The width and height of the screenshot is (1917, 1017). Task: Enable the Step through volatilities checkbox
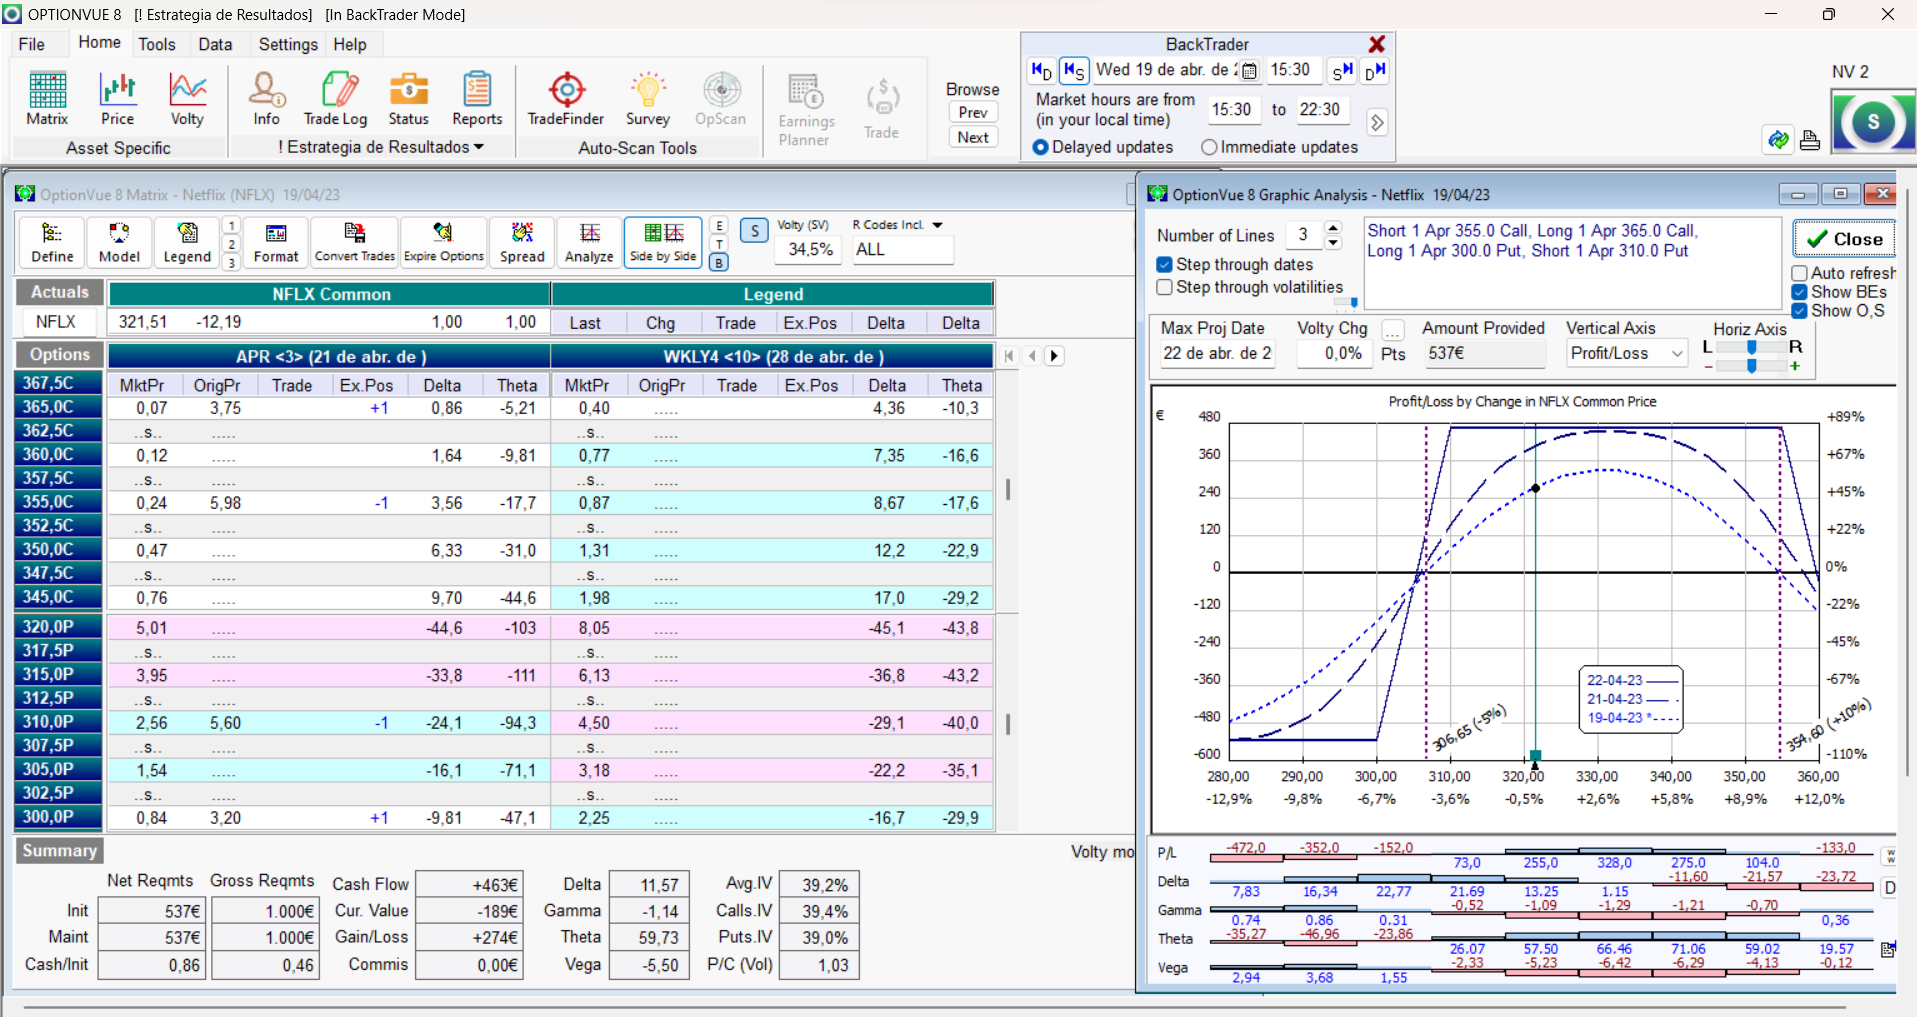[1165, 287]
